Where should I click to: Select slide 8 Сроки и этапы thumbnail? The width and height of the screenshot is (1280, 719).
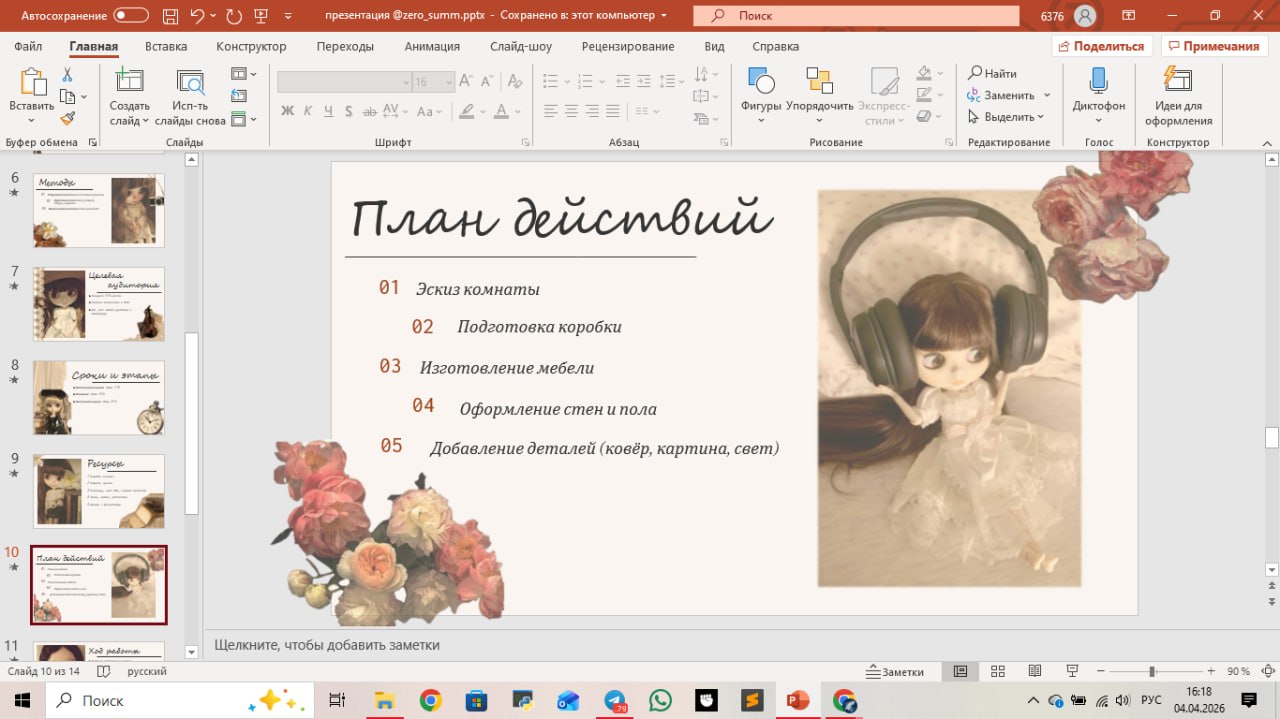98,397
